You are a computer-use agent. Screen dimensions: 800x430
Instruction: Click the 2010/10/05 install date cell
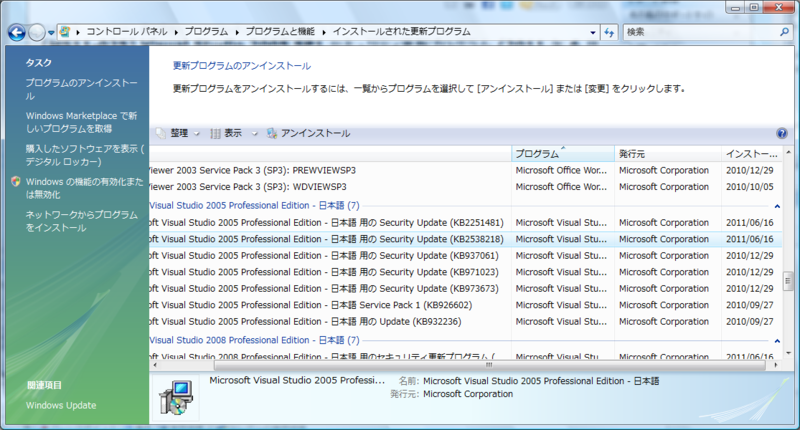click(749, 187)
